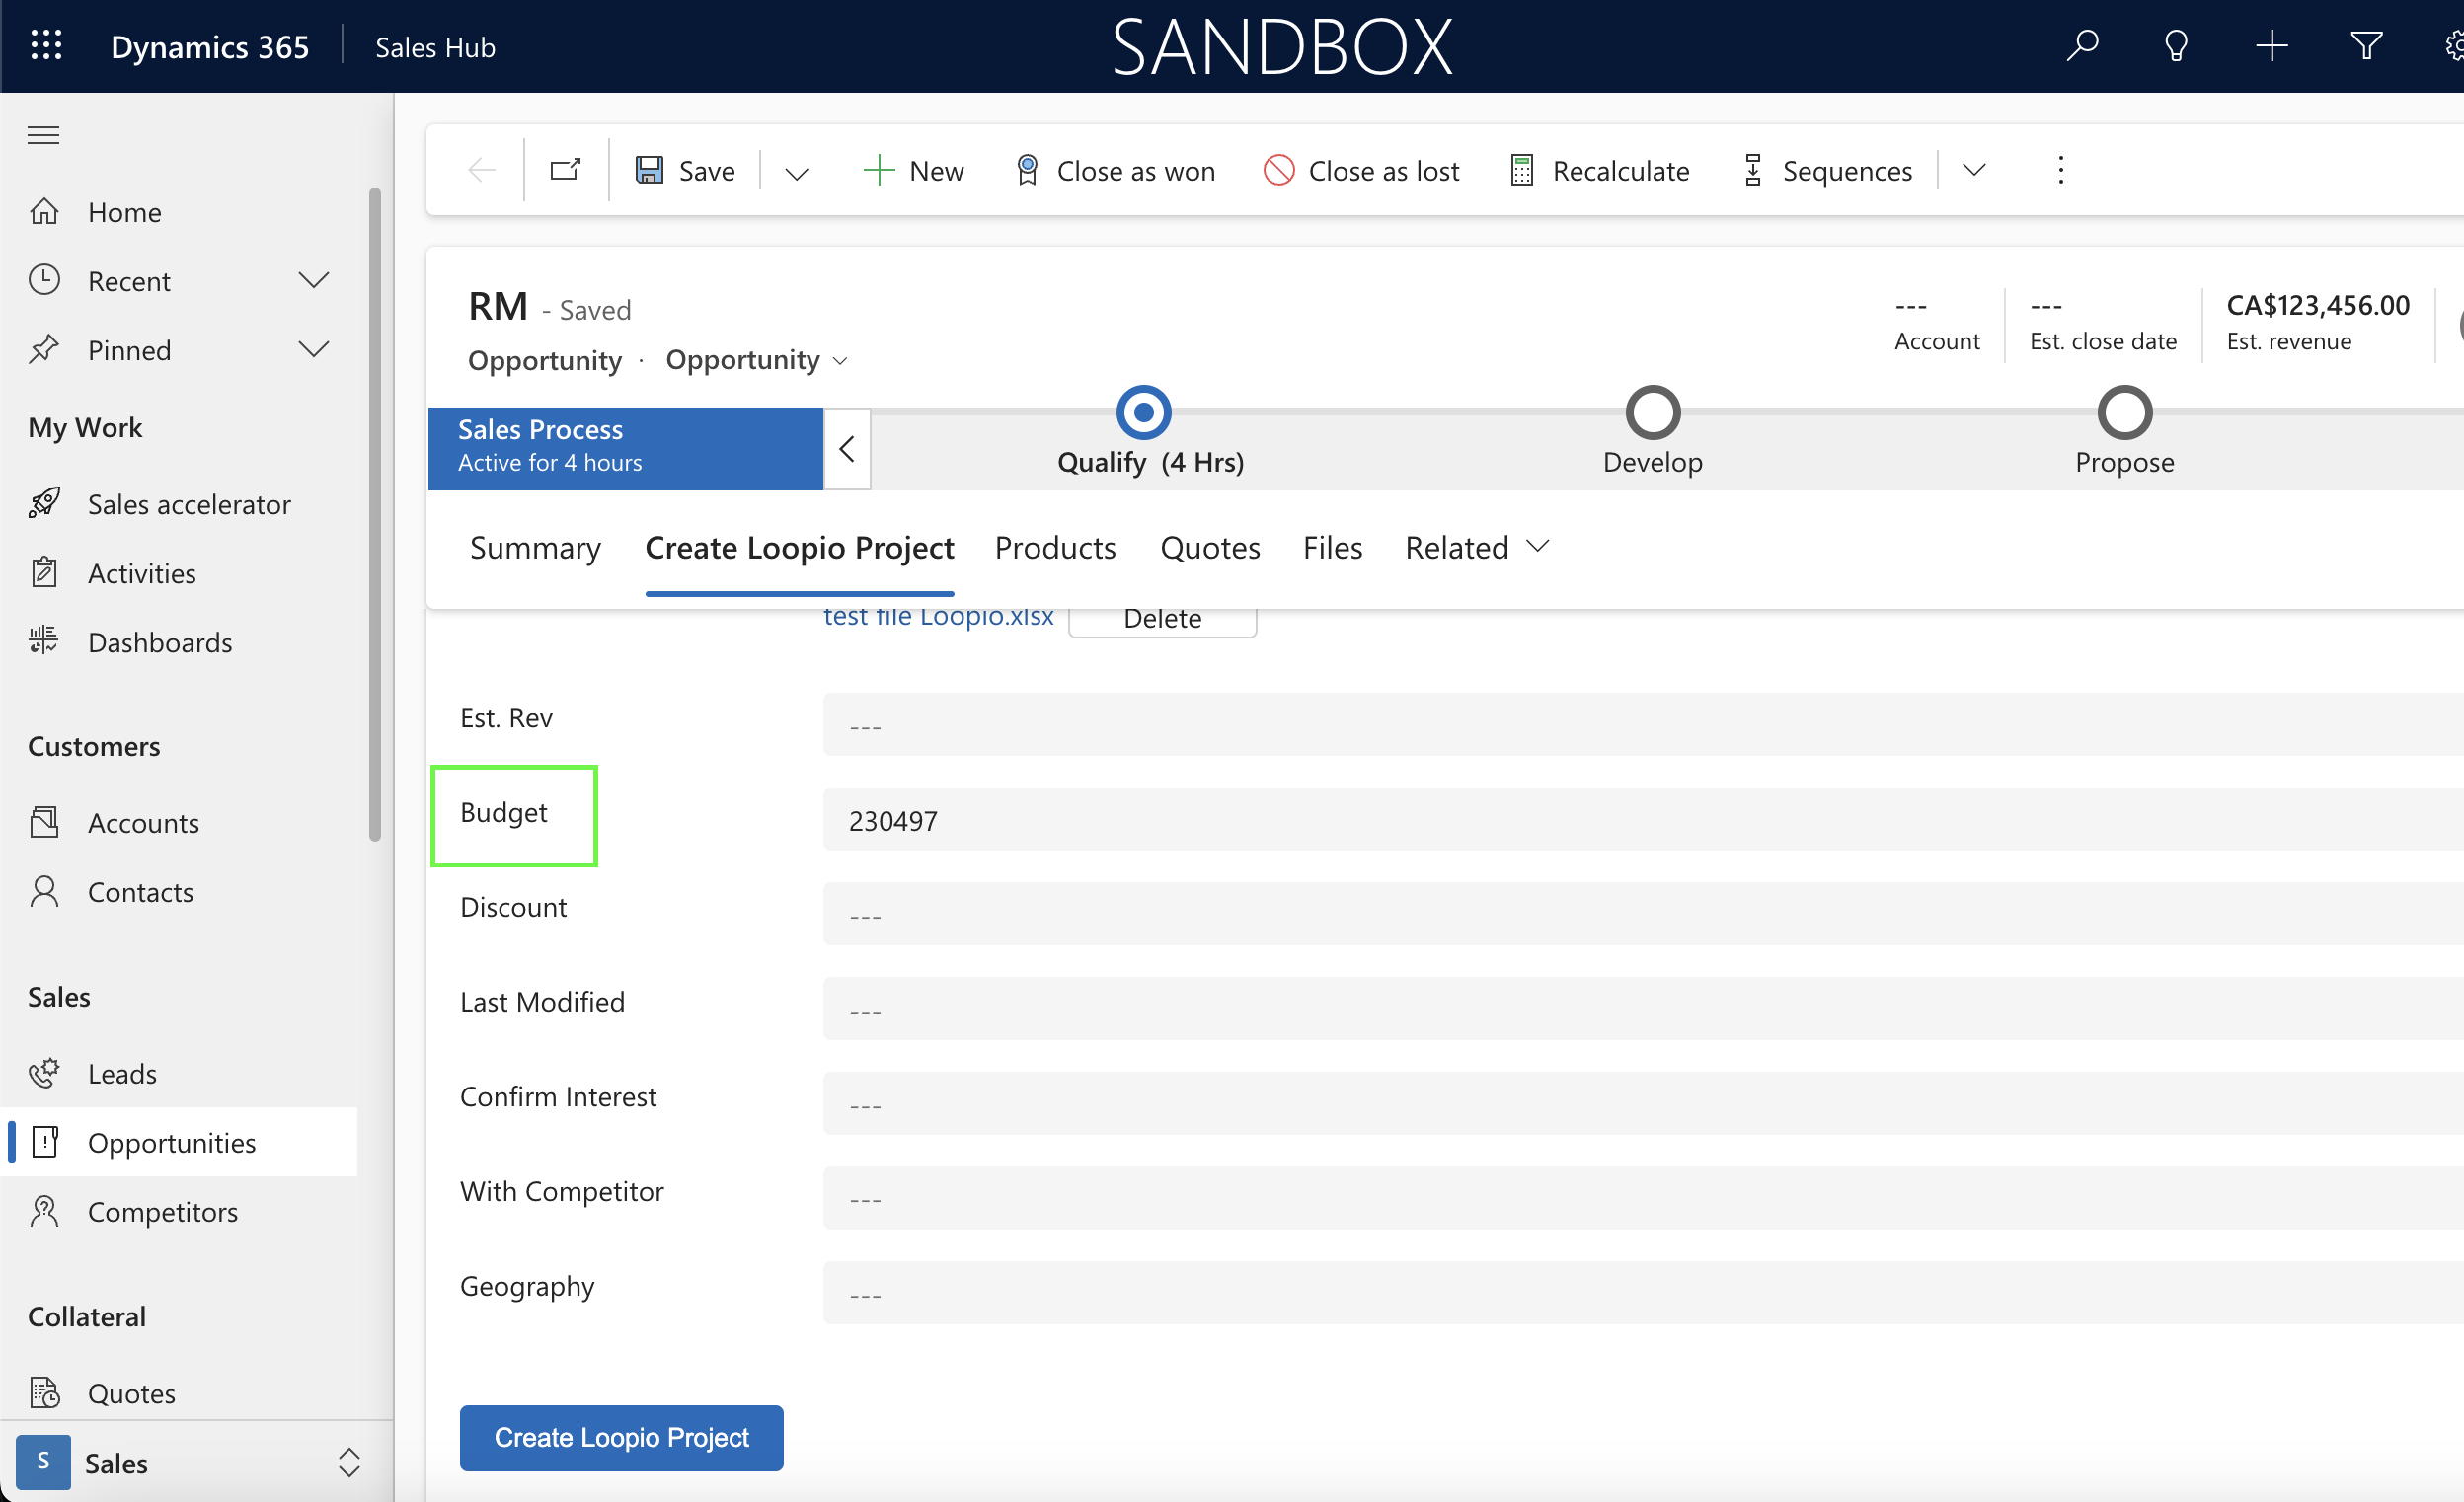Click the Sales Process active banner

(x=625, y=448)
